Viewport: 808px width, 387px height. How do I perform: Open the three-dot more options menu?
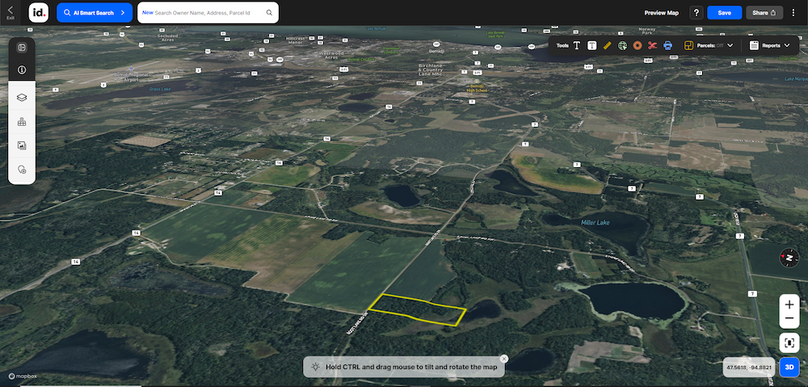point(794,13)
